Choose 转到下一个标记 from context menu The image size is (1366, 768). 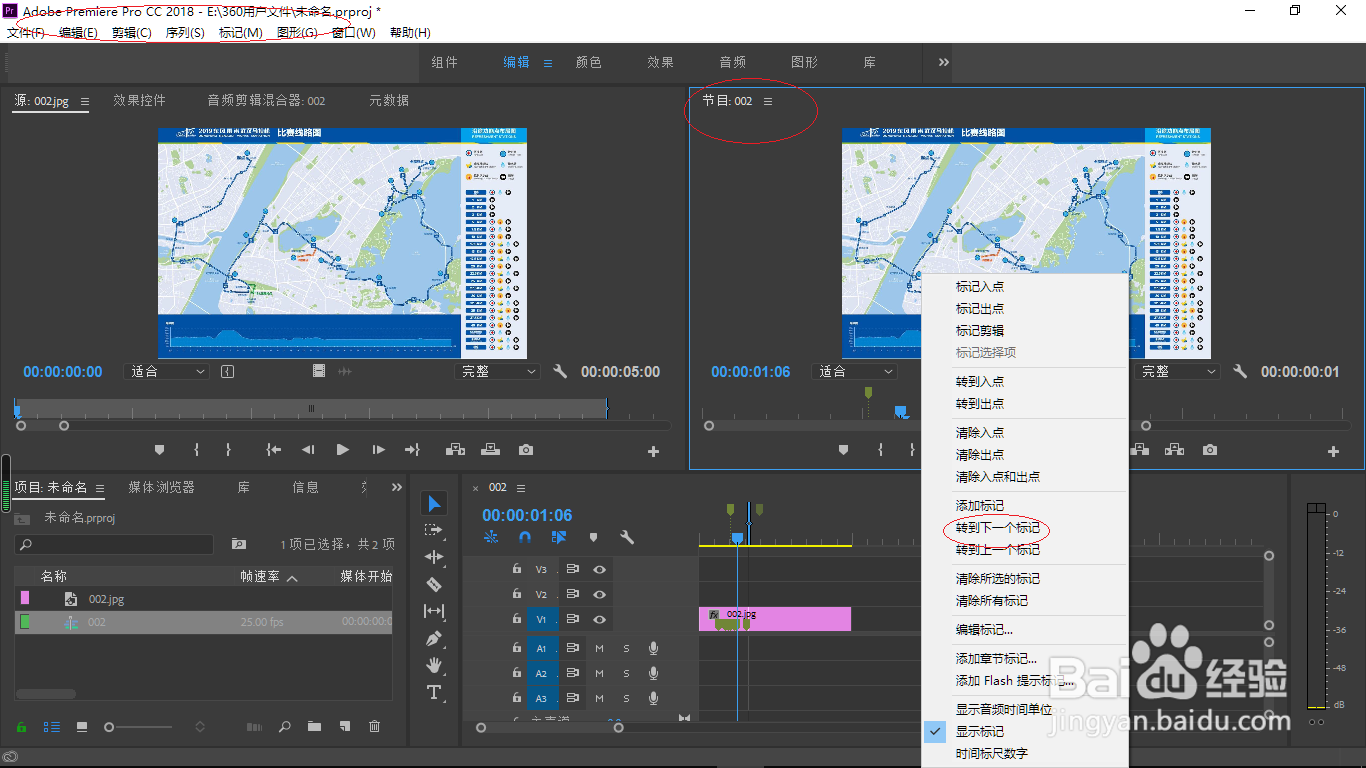tap(998, 528)
